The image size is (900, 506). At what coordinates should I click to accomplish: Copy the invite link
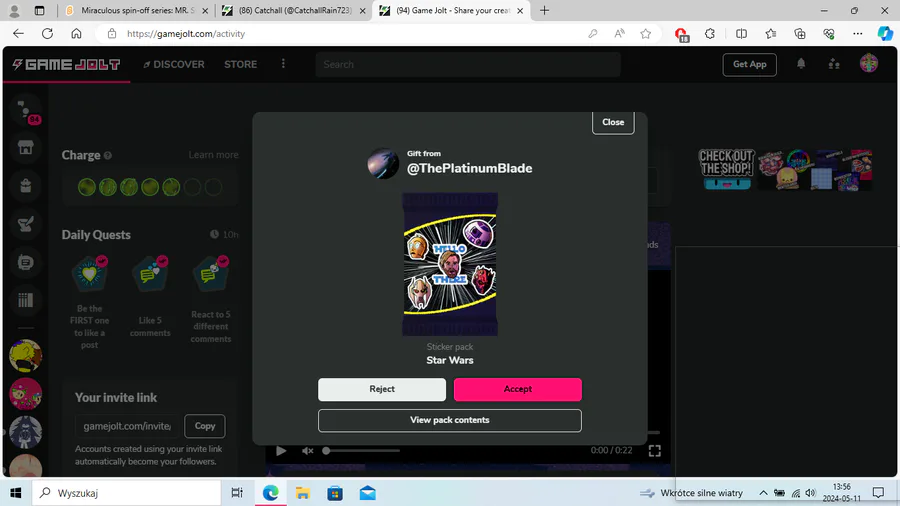pyautogui.click(x=204, y=426)
